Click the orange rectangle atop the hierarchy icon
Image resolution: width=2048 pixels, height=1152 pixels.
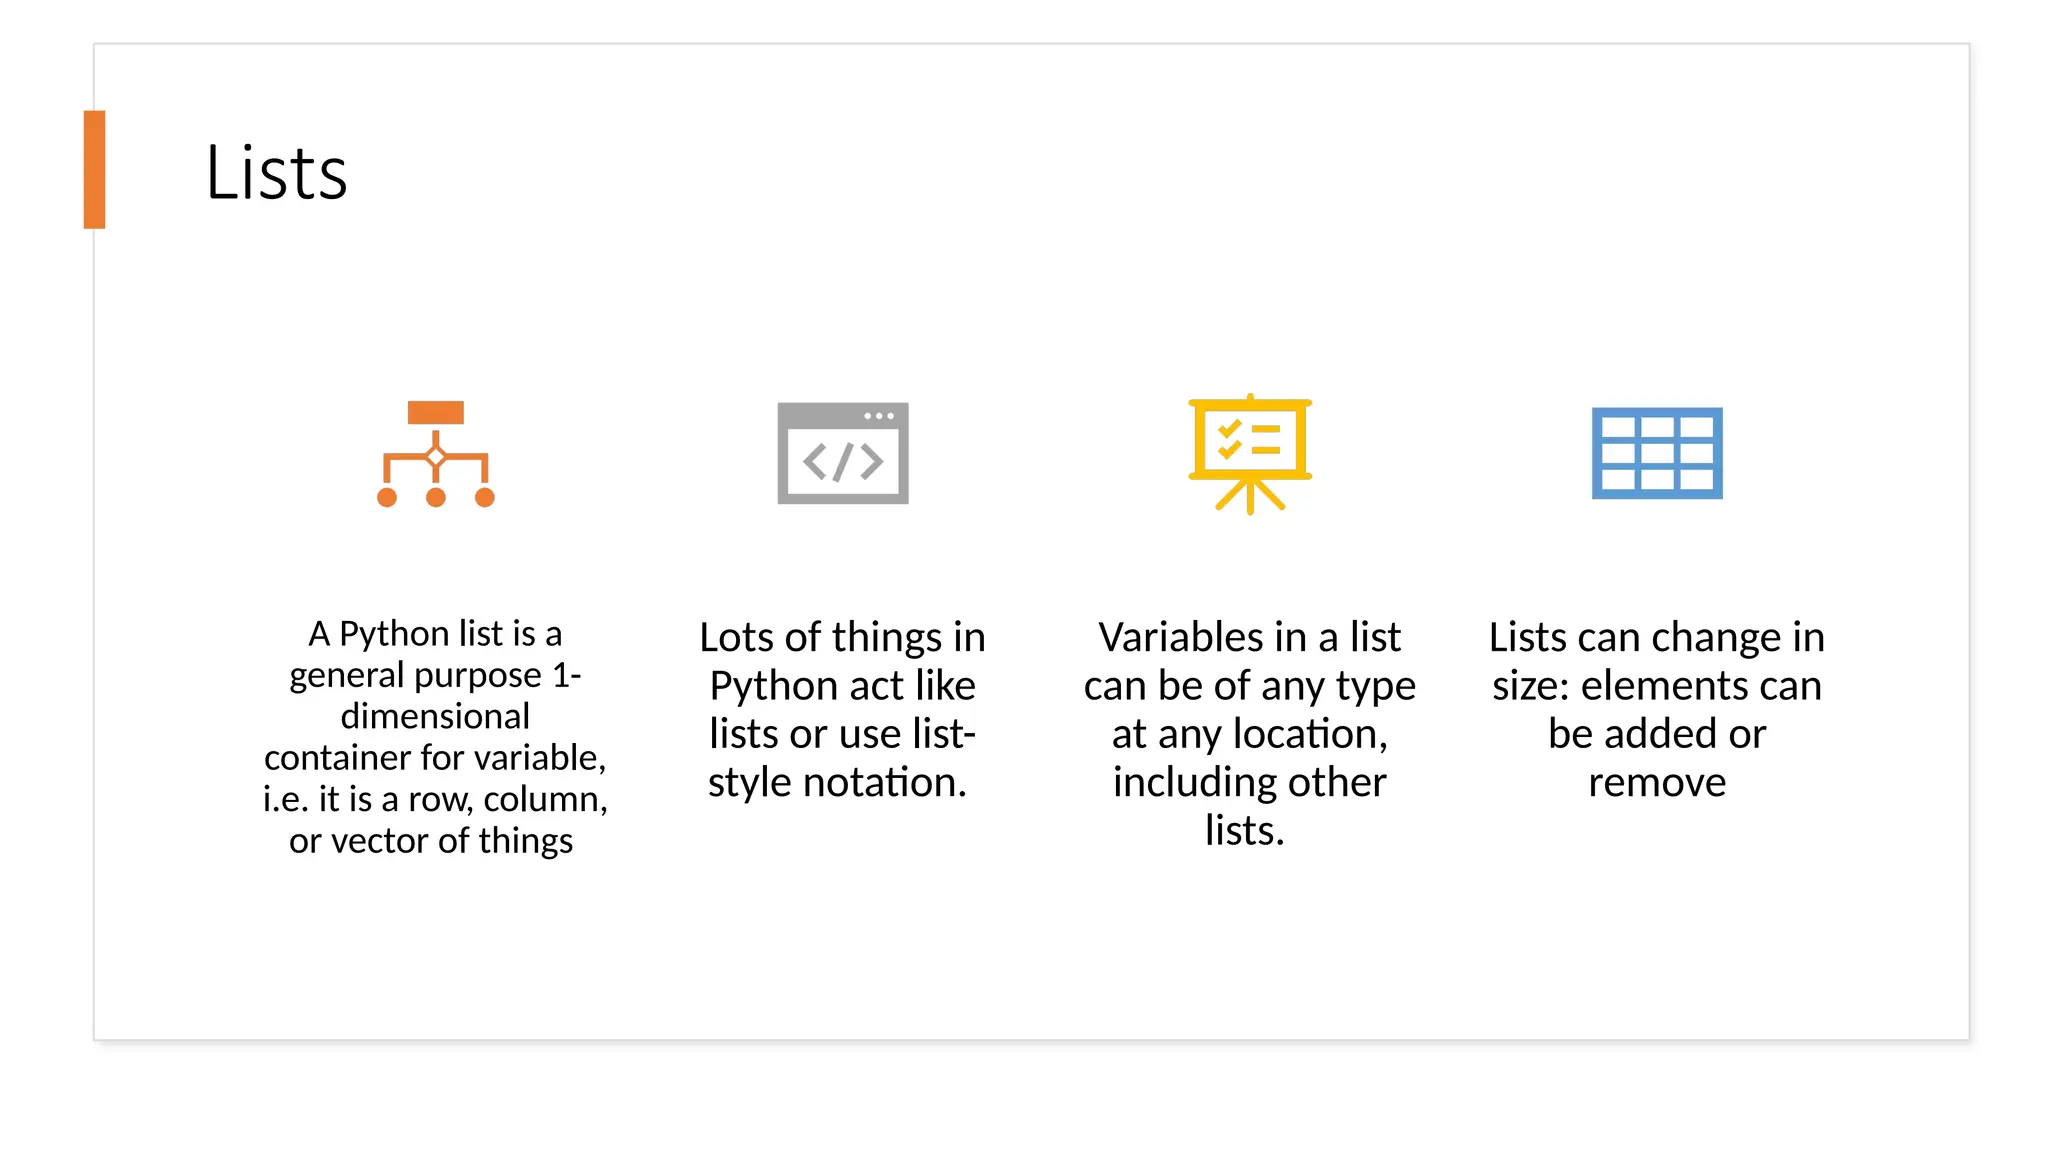pos(435,412)
